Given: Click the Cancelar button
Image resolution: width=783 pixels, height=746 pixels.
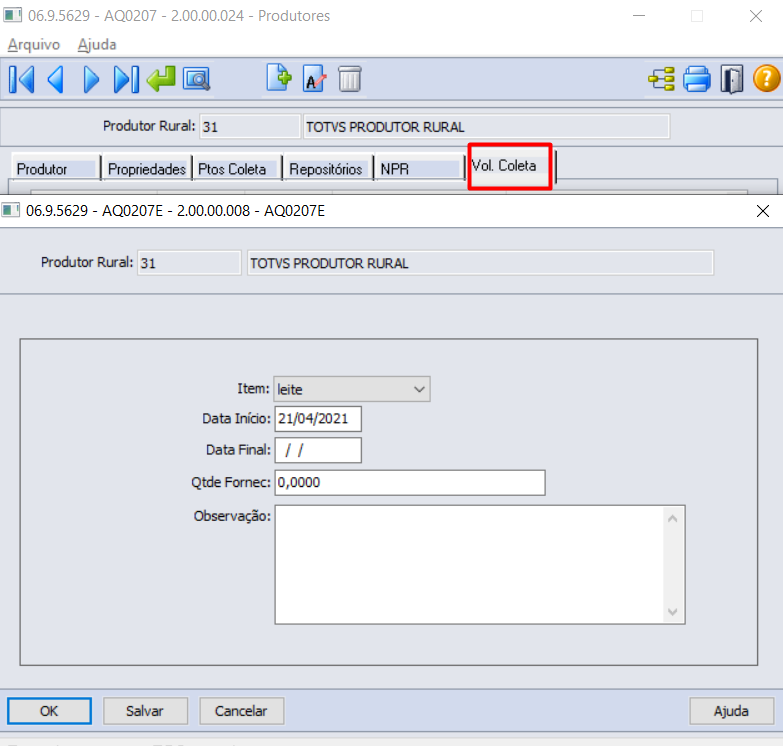Looking at the screenshot, I should click(x=242, y=711).
